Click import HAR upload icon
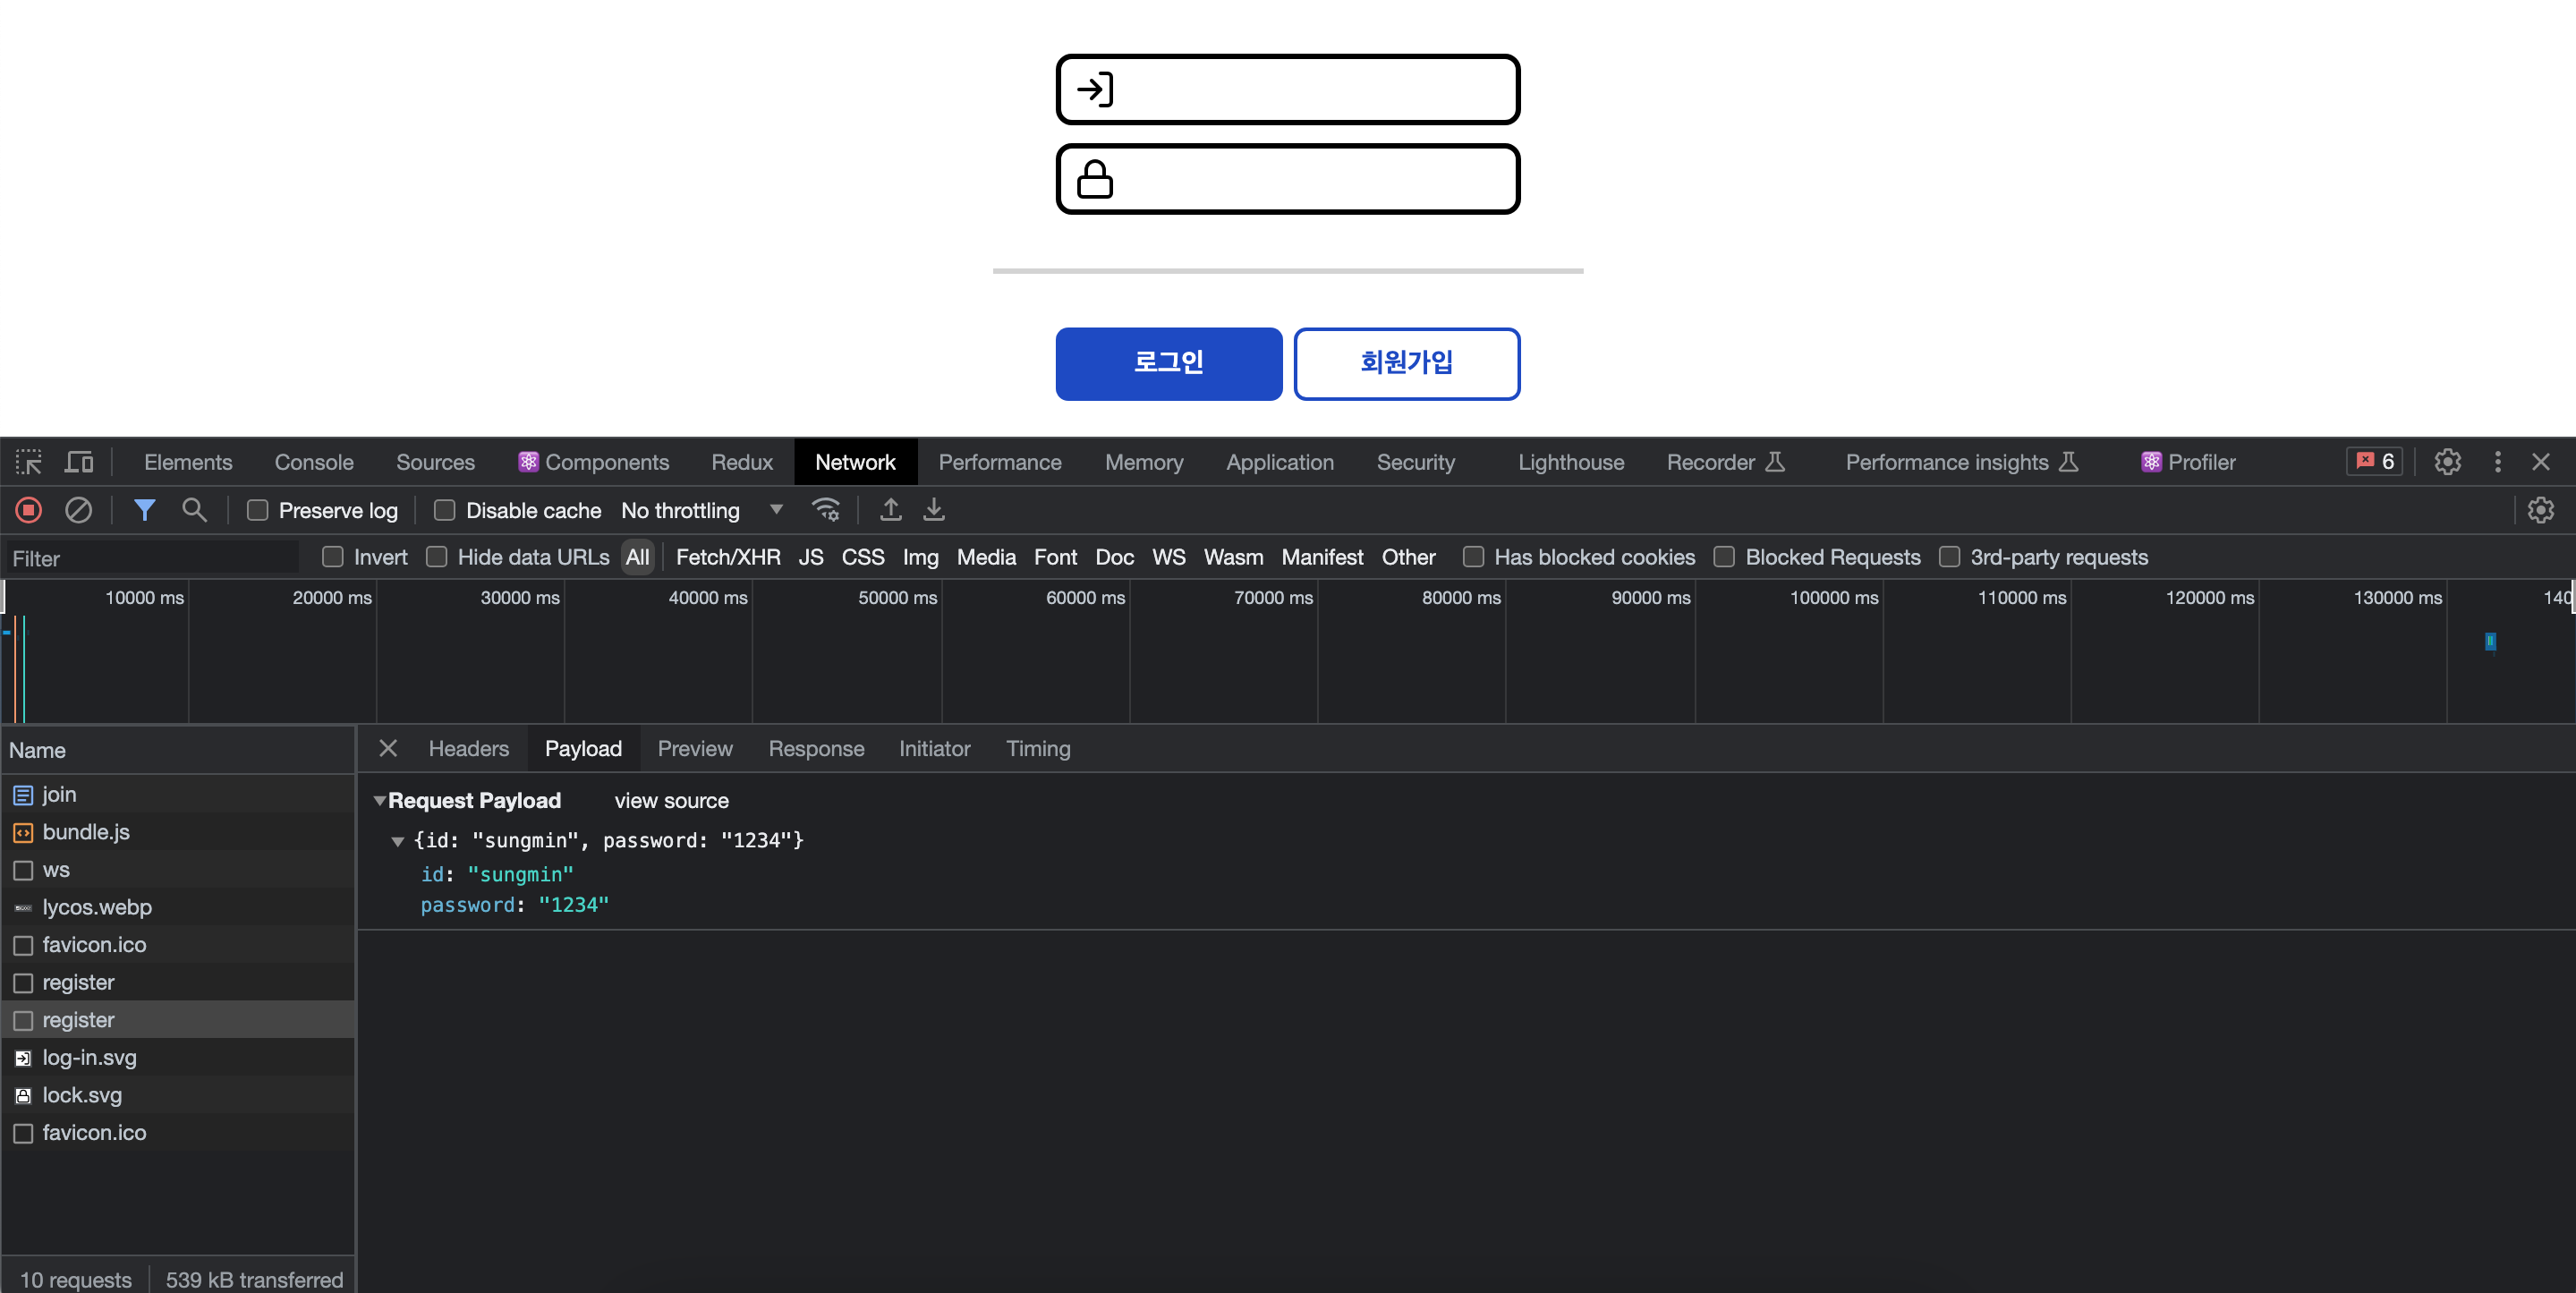The height and width of the screenshot is (1293, 2576). 890,510
